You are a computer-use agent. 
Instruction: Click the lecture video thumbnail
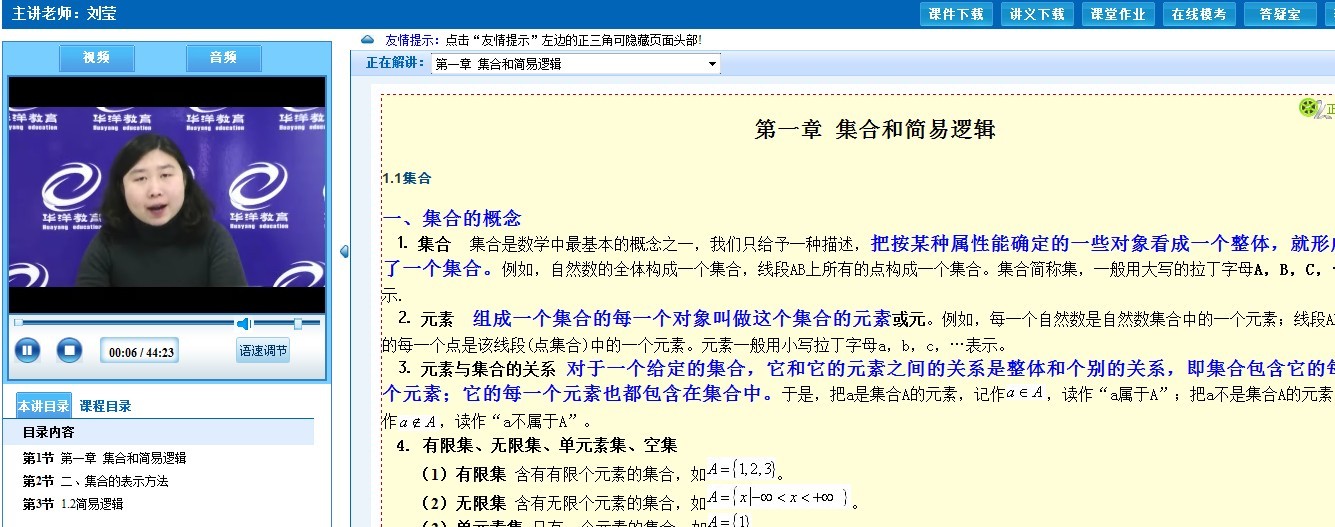167,194
